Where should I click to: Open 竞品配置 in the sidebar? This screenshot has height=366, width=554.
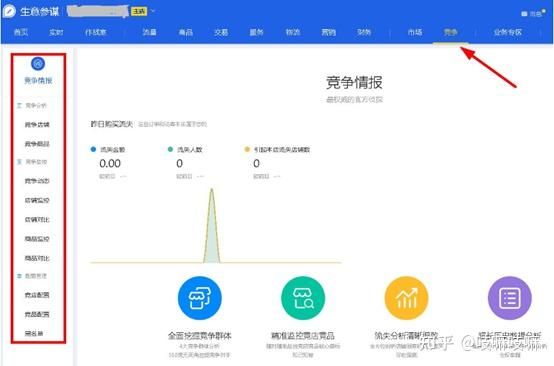tap(37, 314)
